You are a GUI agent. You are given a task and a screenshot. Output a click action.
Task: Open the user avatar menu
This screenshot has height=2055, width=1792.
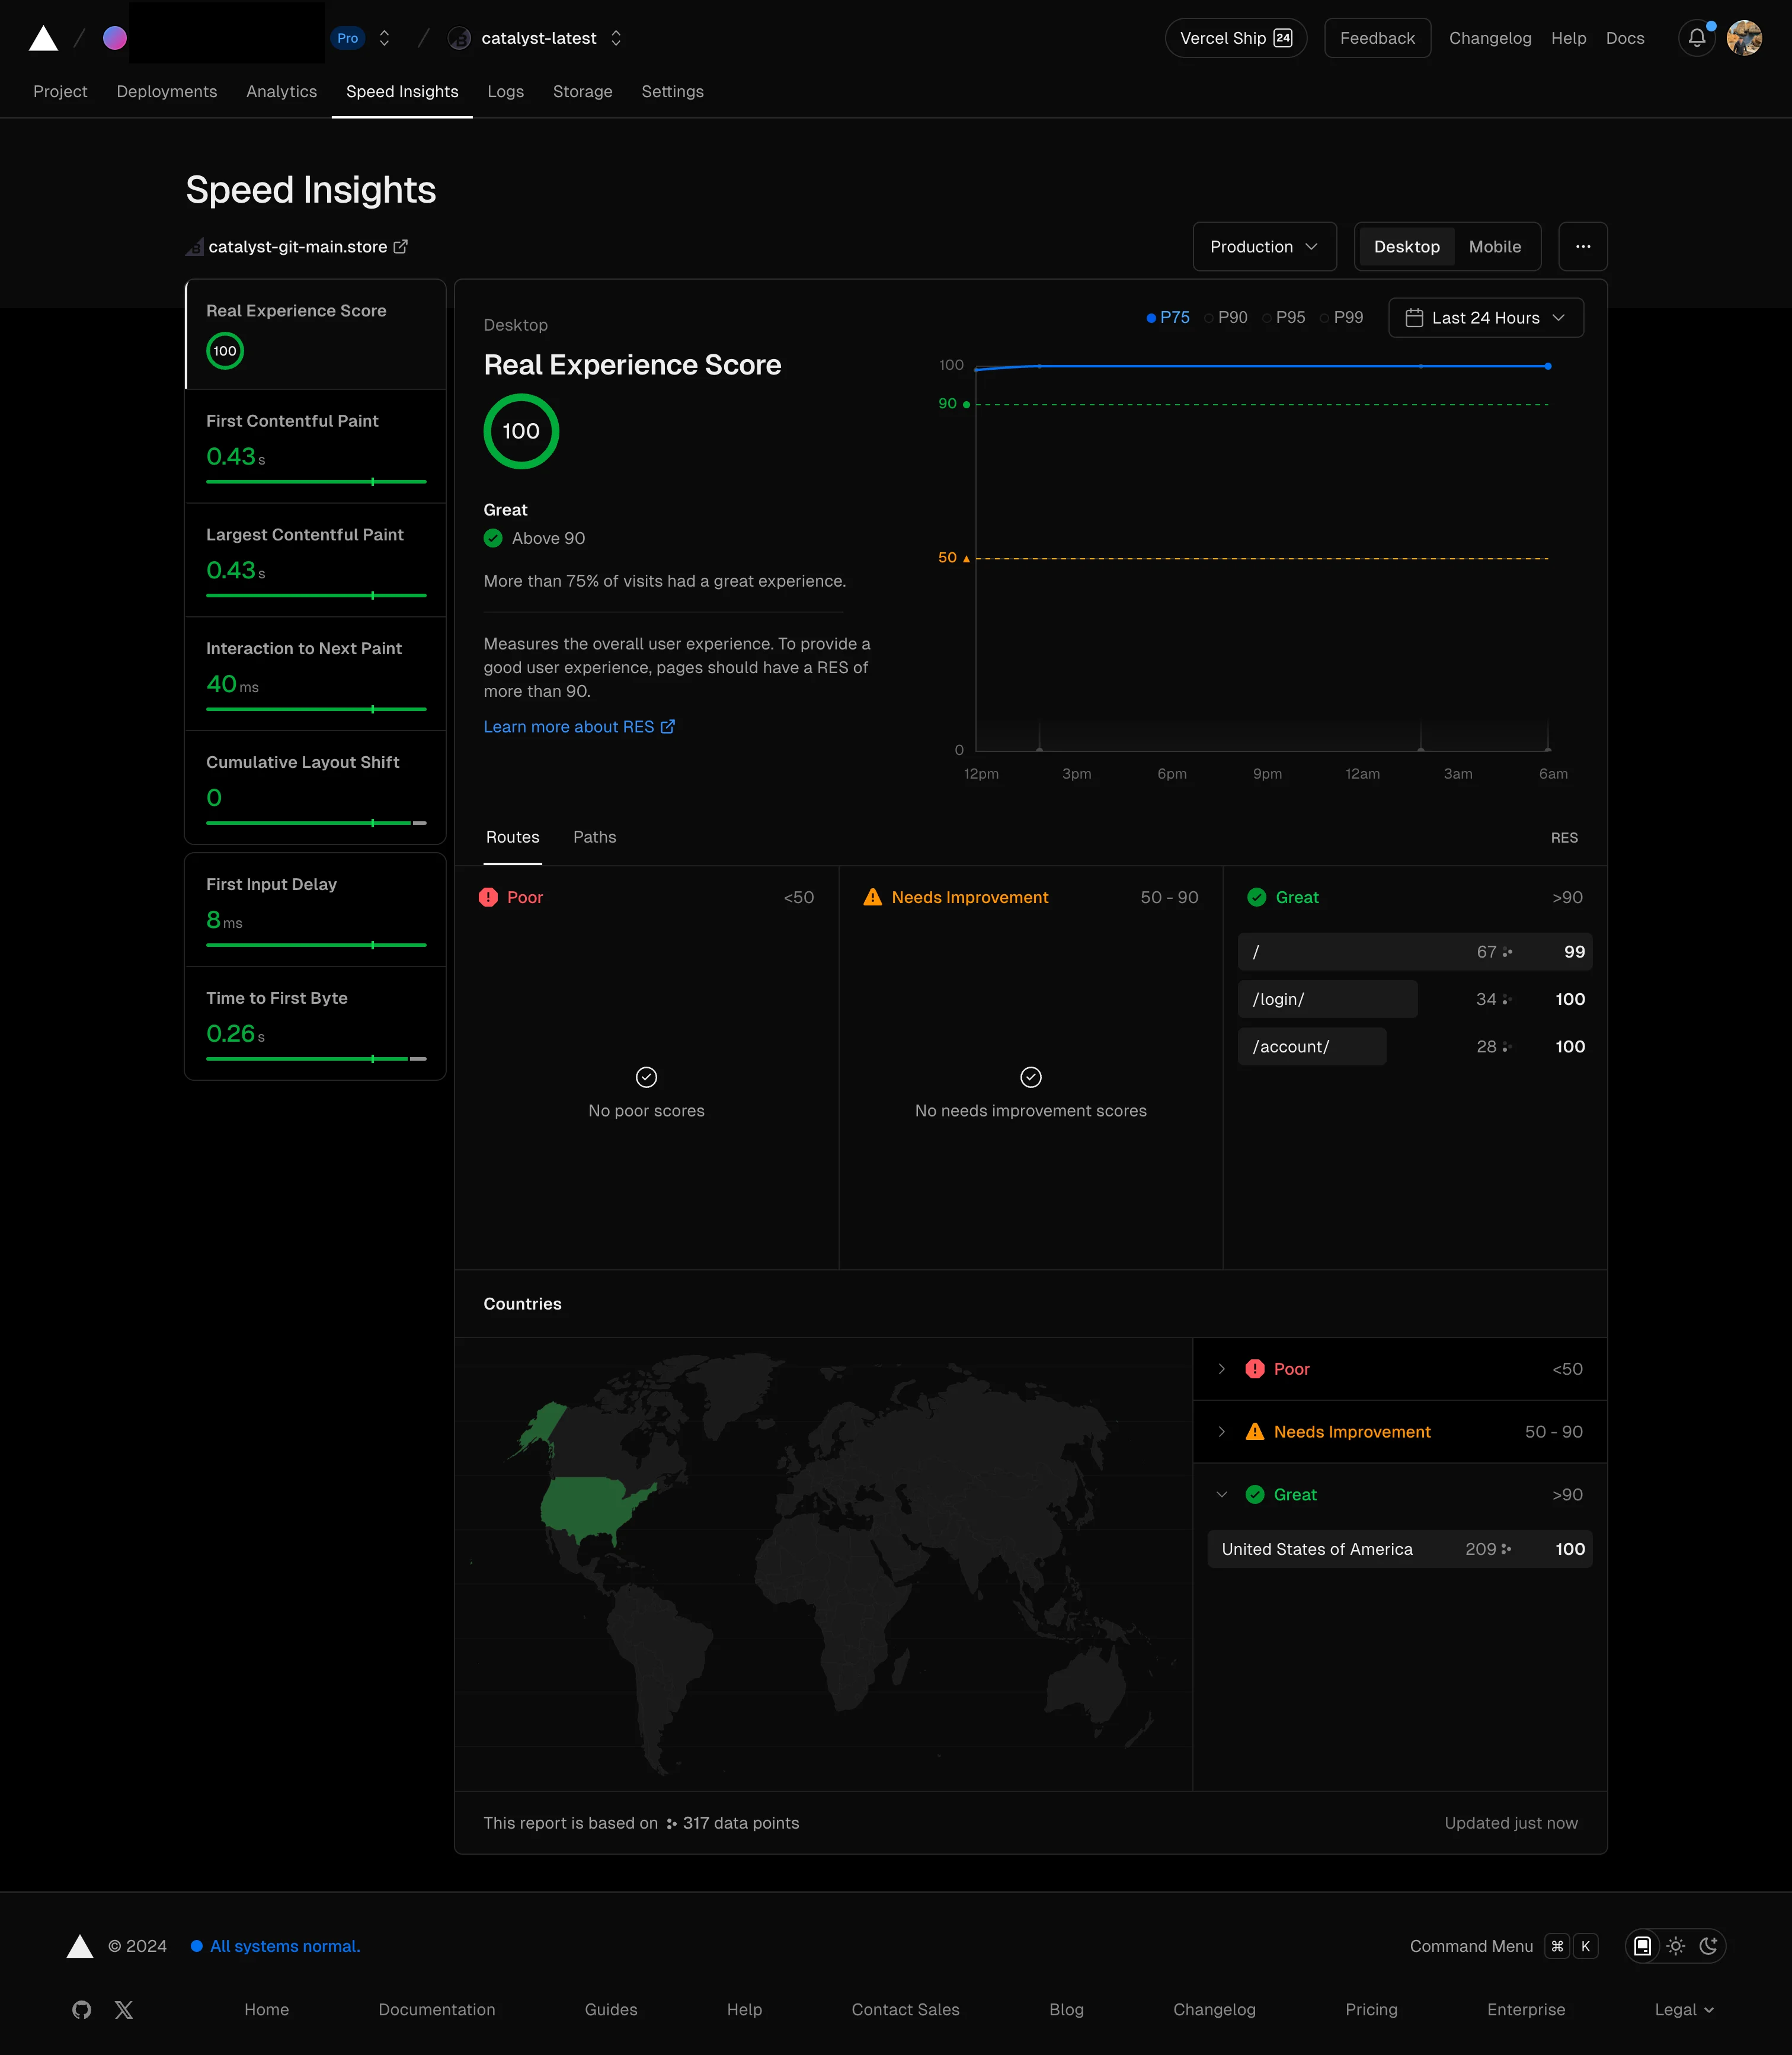(x=1744, y=38)
